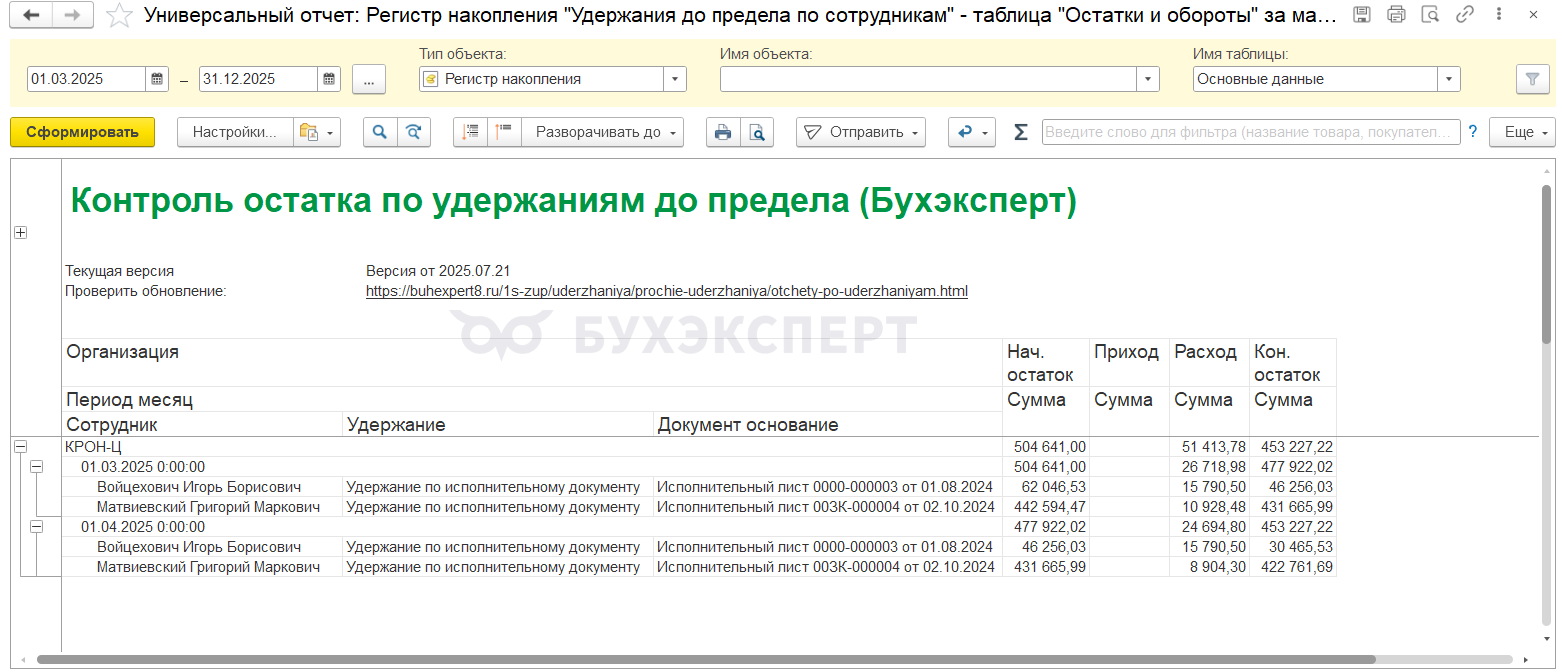The width and height of the screenshot is (1562, 672).
Task: Select the КРОН-Ц organization row
Action: (x=532, y=447)
